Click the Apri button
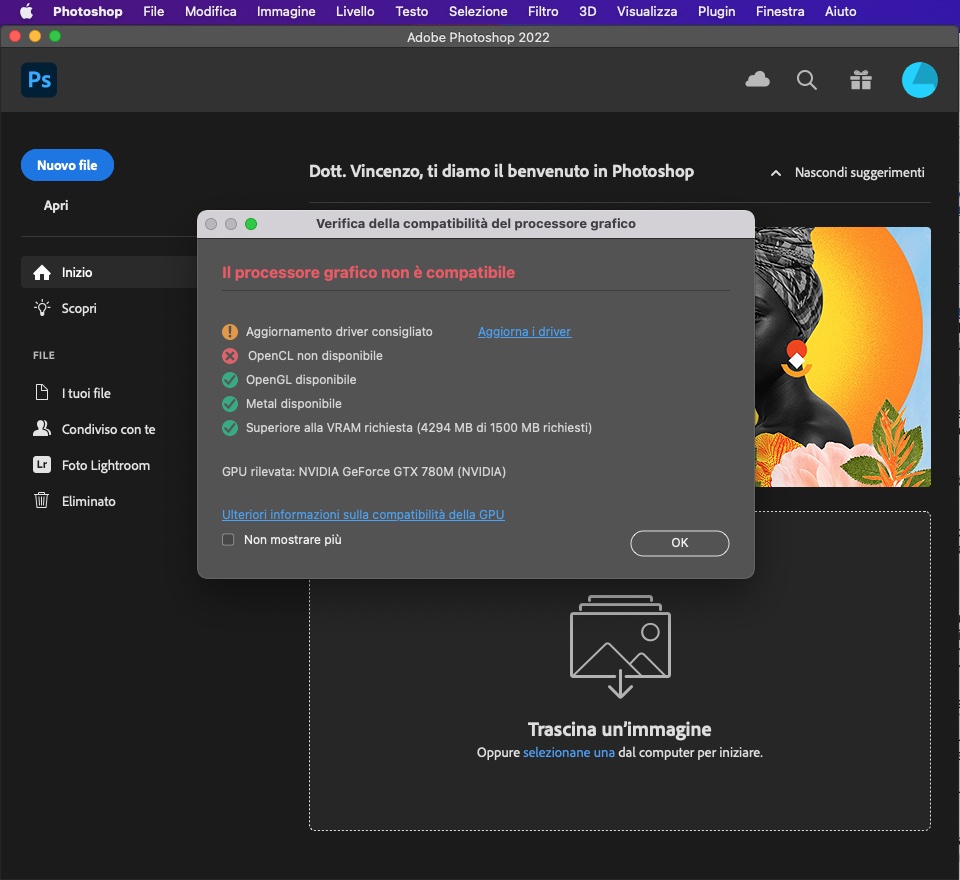 click(56, 206)
